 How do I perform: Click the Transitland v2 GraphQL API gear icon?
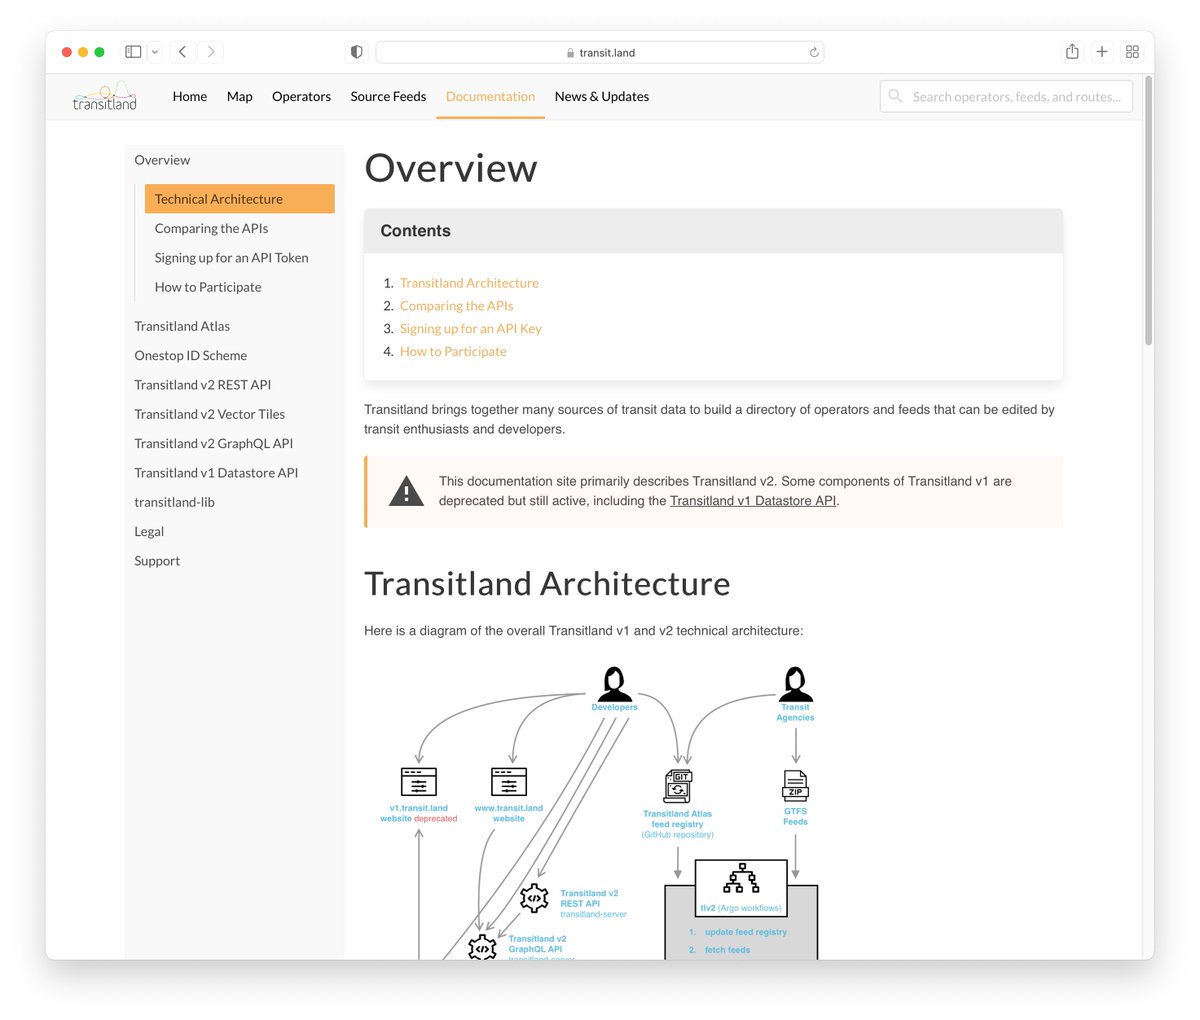[x=483, y=947]
